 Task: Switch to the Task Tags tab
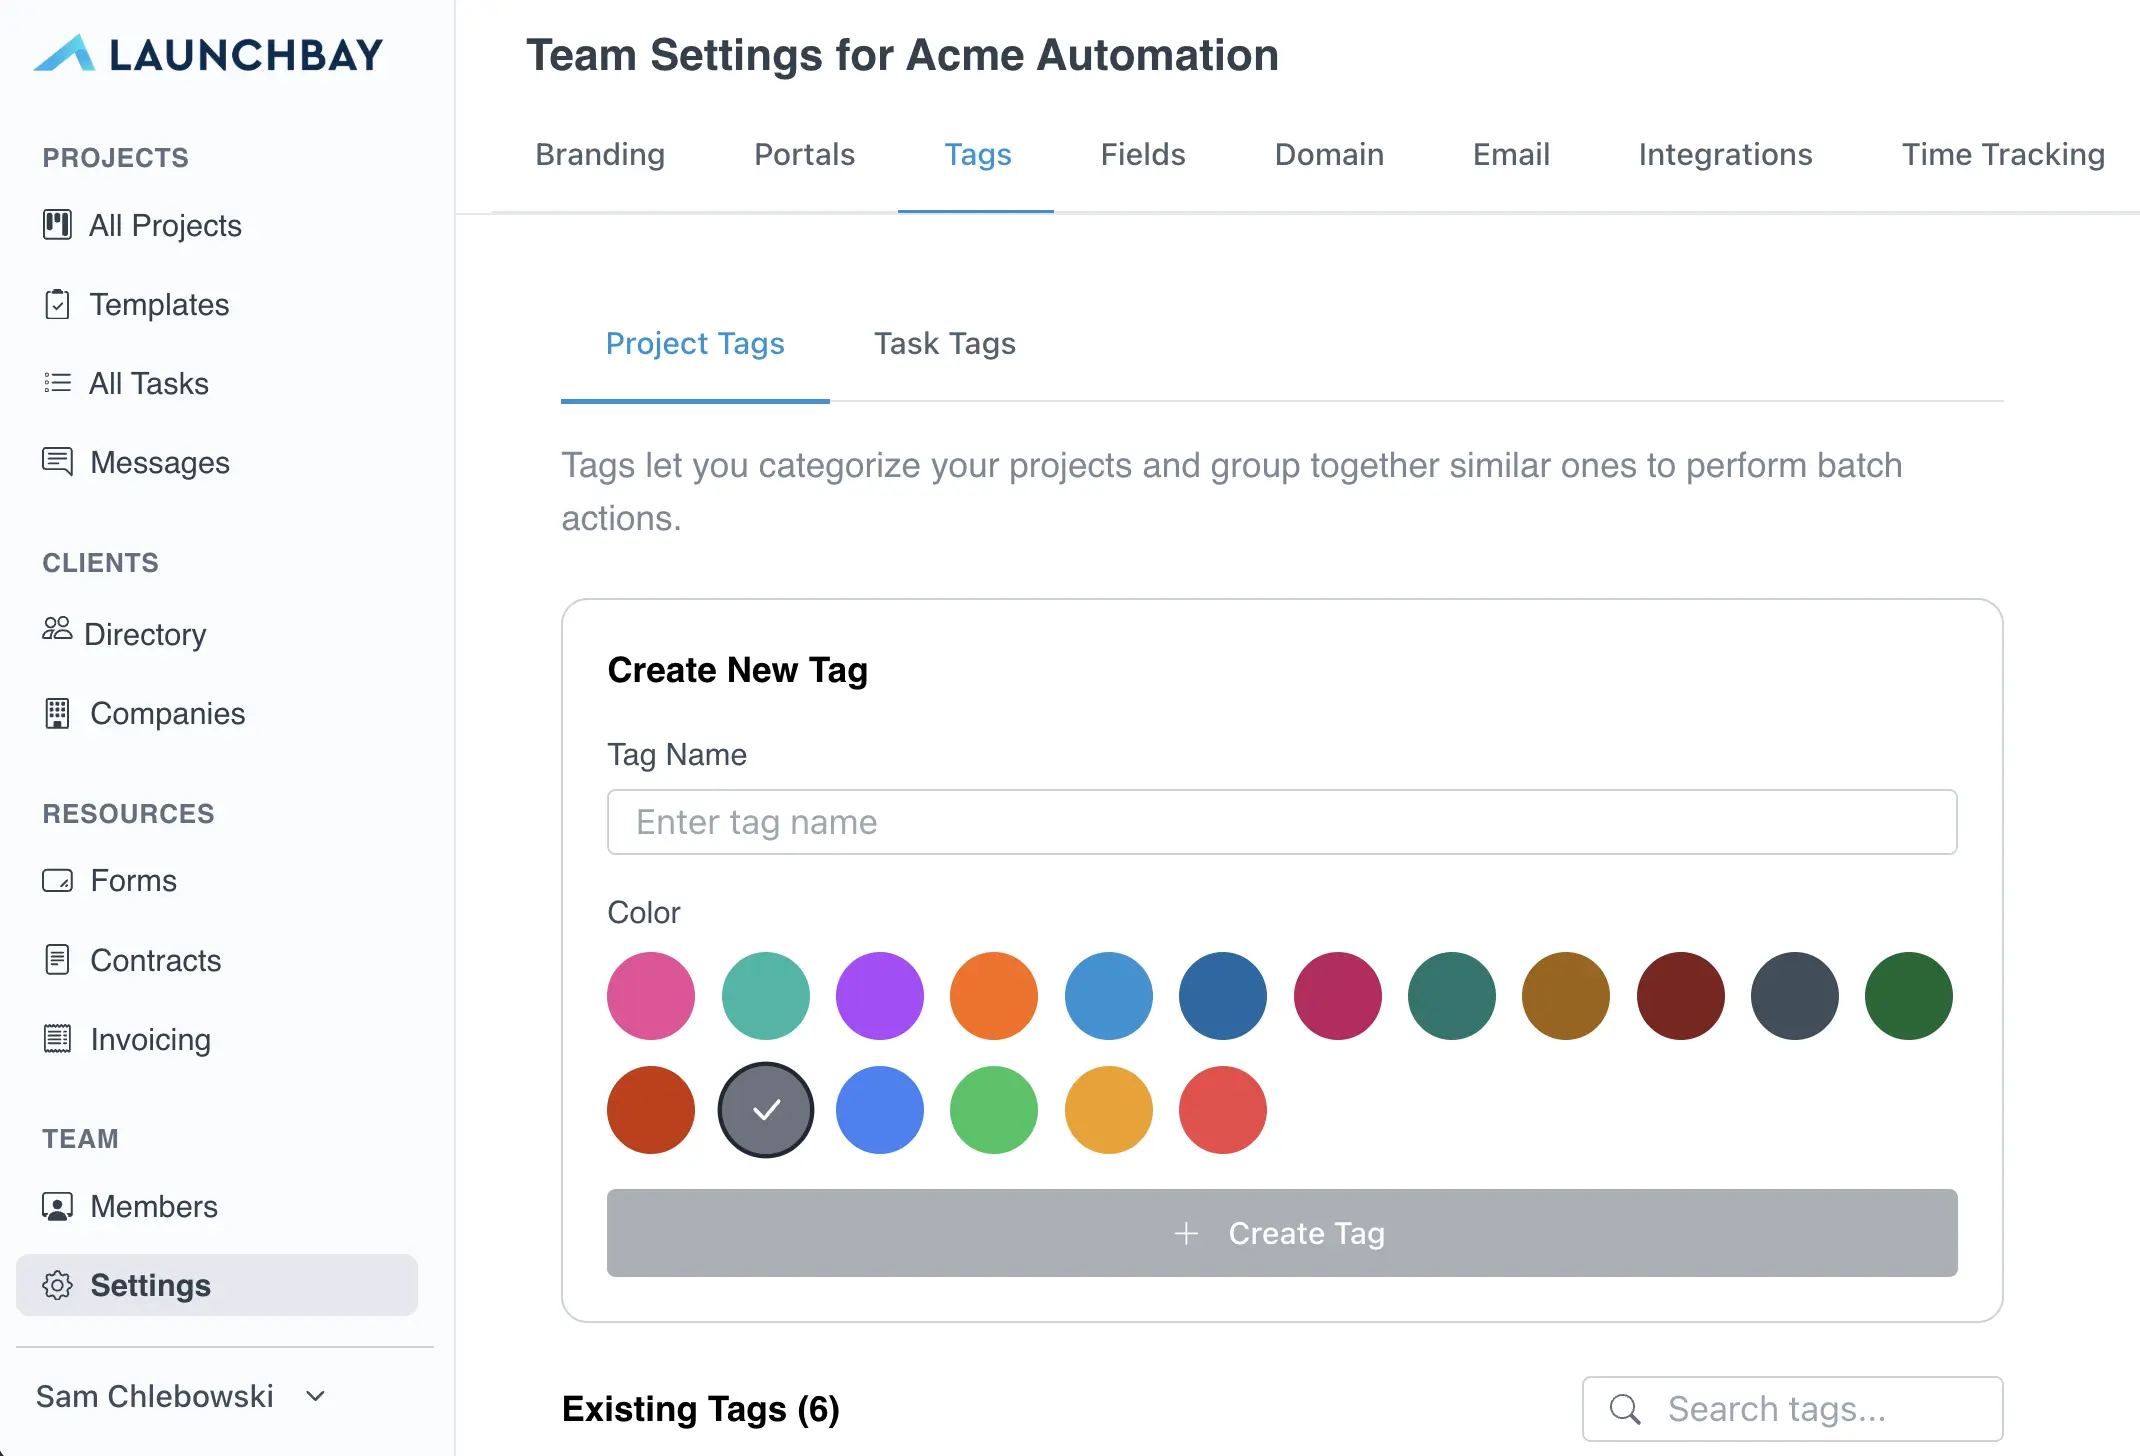tap(944, 344)
